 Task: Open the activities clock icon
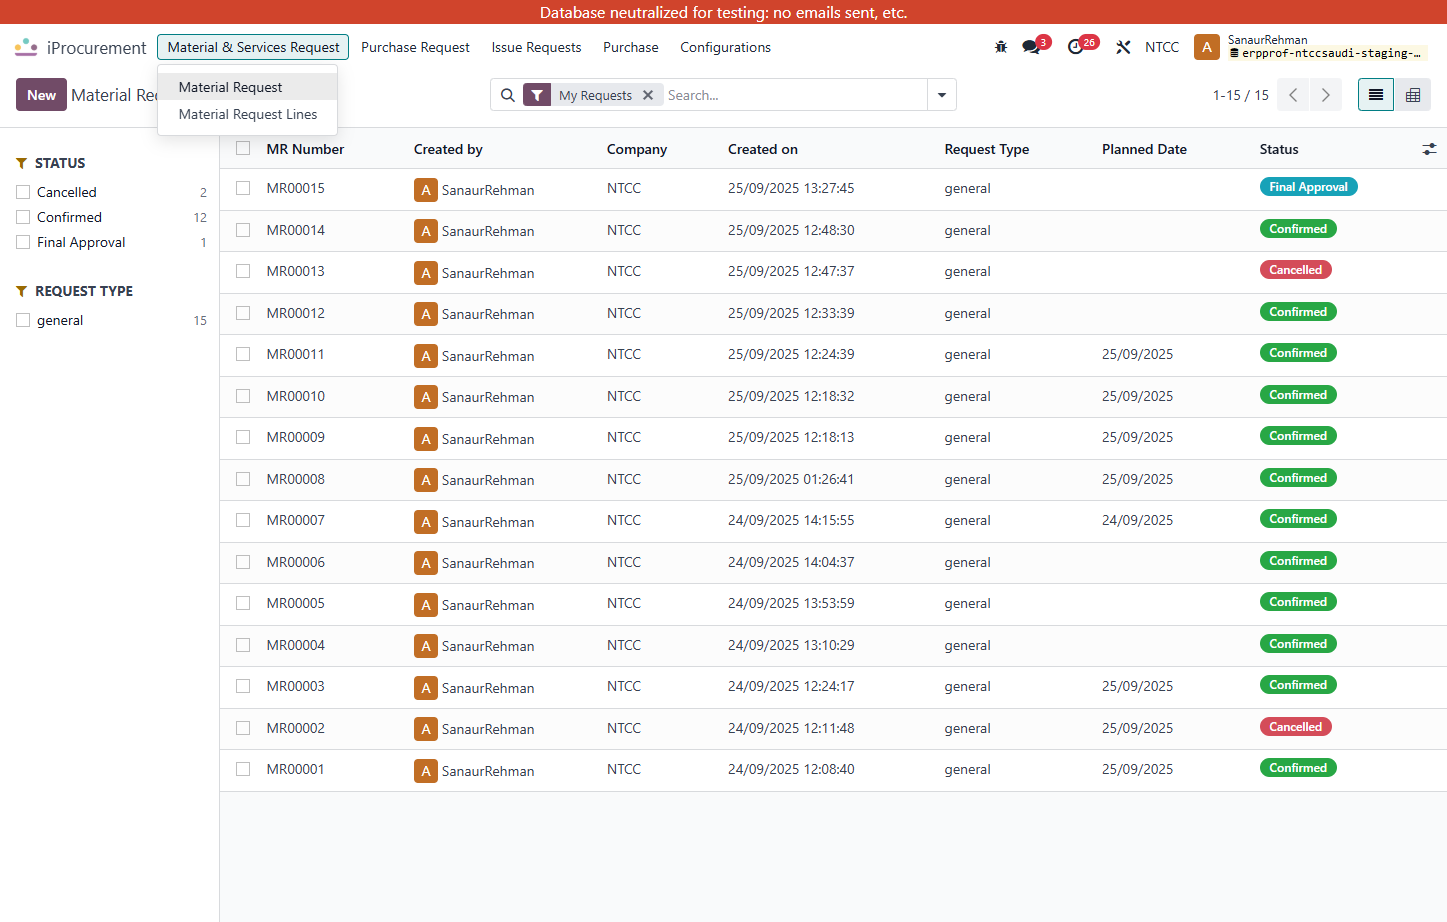1076,47
